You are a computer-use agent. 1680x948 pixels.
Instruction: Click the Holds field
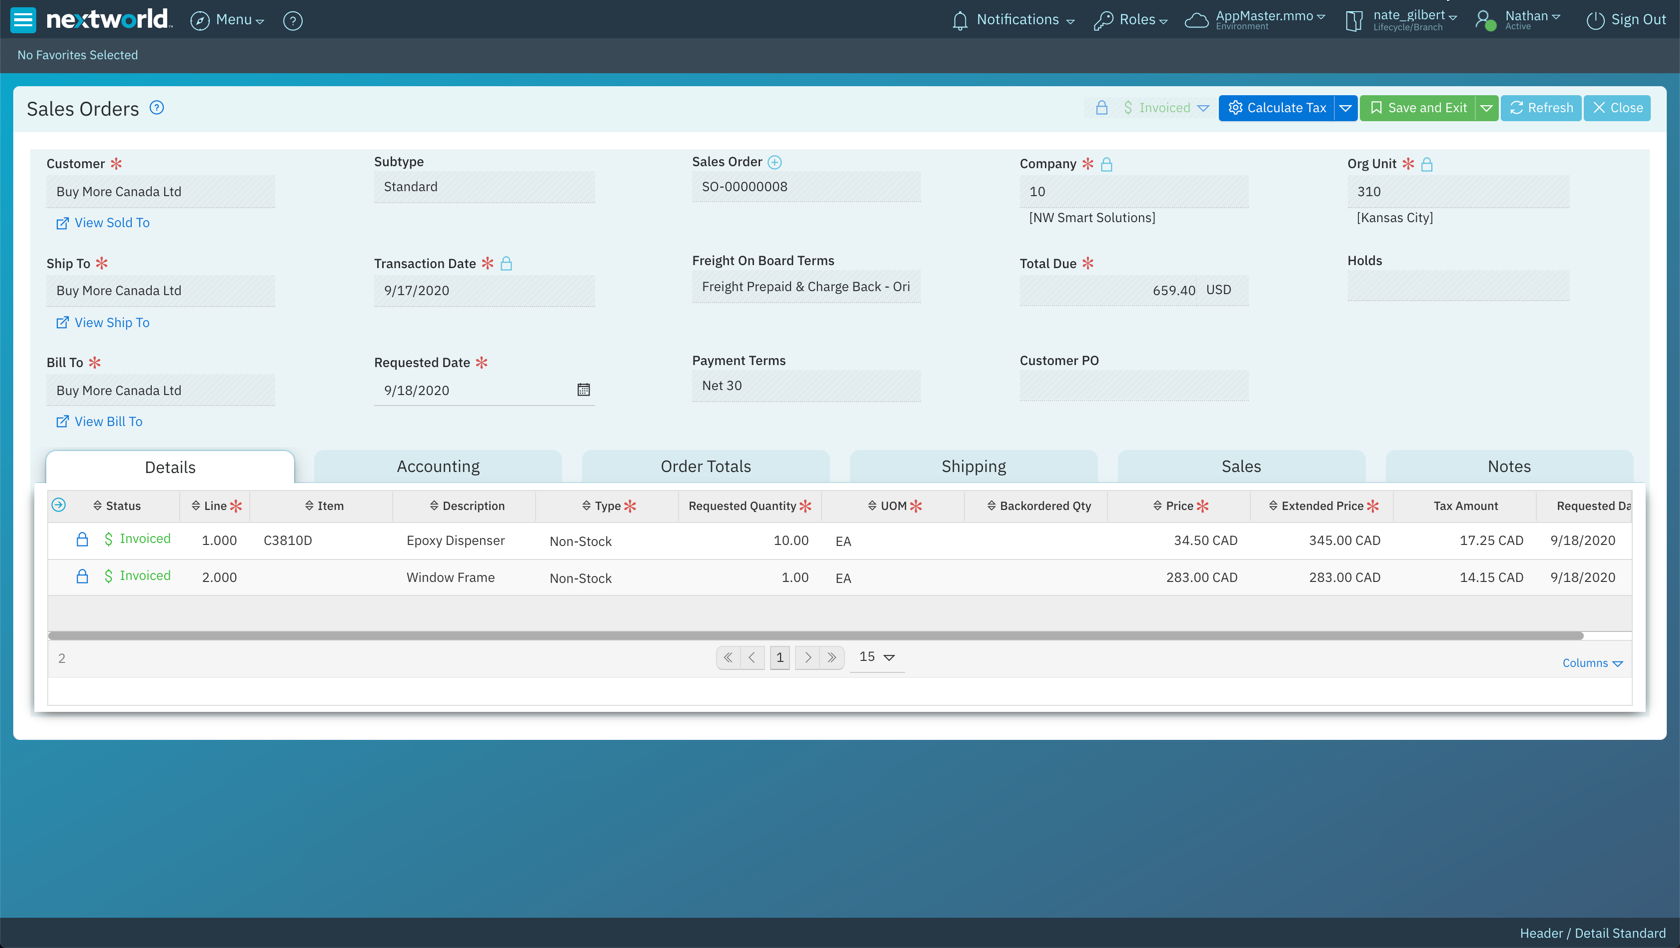[1458, 286]
